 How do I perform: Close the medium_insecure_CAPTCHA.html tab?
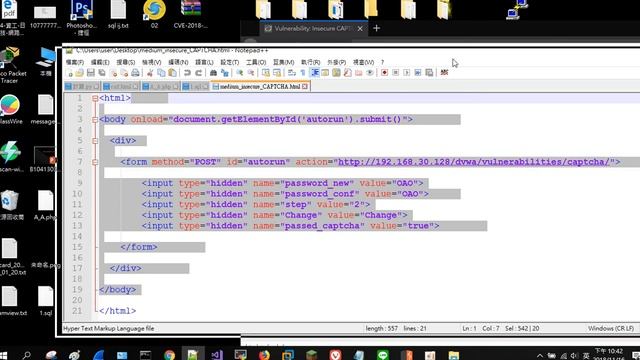[x=305, y=87]
